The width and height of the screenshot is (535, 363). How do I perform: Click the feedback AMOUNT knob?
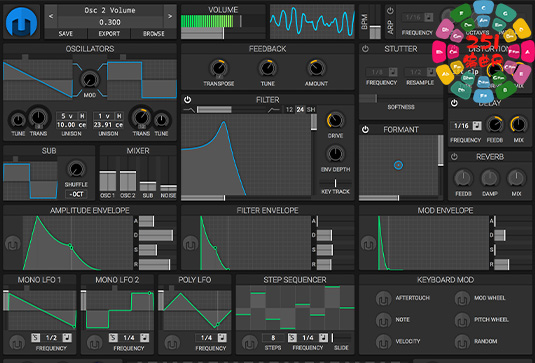click(316, 68)
